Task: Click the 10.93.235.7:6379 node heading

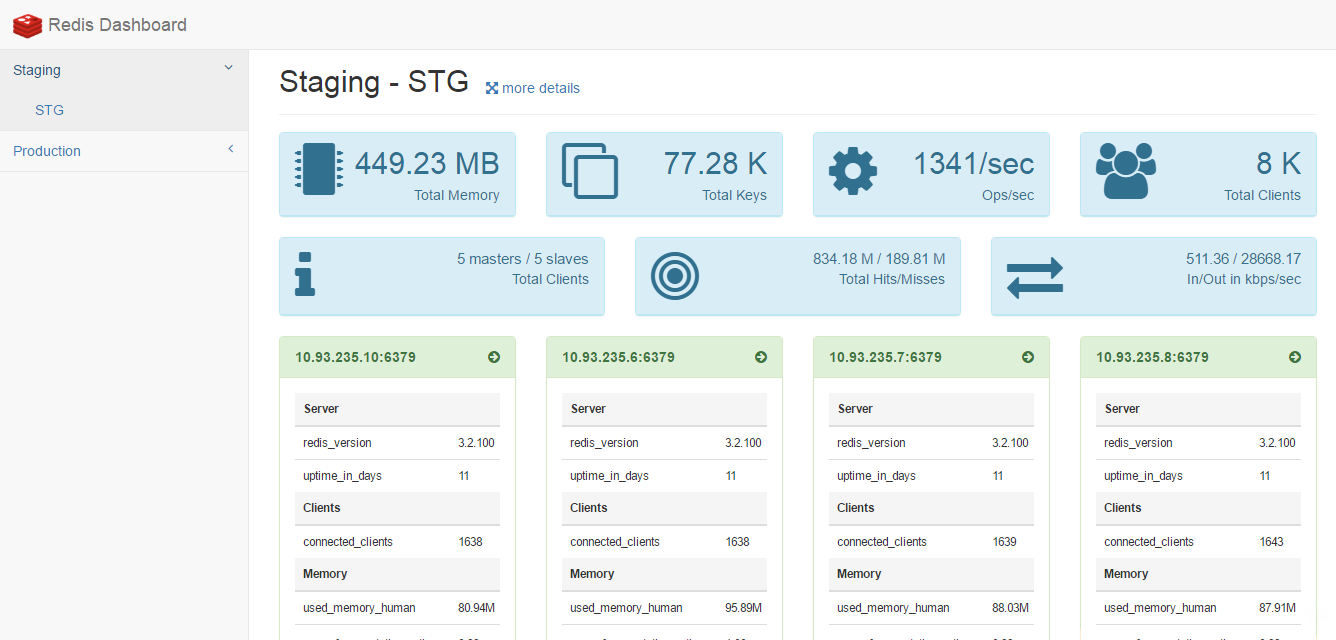Action: click(885, 357)
